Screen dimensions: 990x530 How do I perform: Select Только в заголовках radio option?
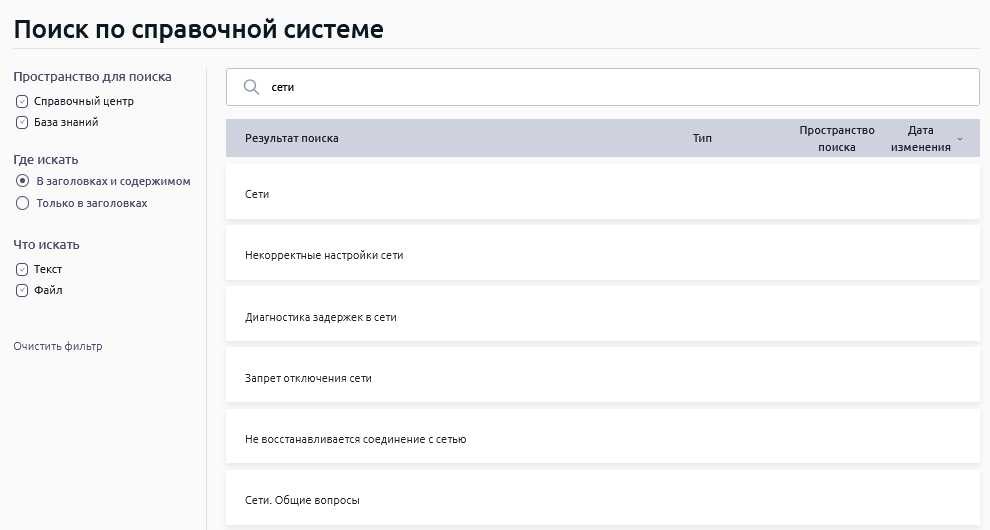(22, 203)
